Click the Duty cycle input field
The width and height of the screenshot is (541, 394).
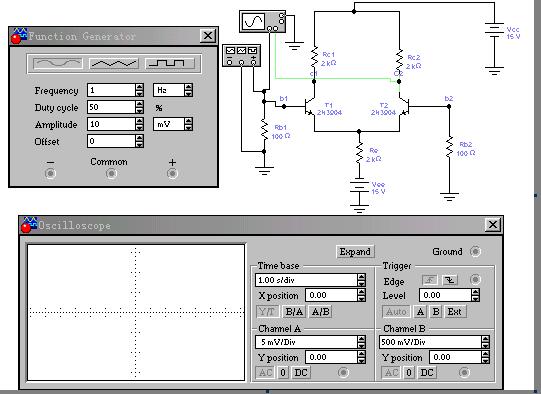(111, 107)
